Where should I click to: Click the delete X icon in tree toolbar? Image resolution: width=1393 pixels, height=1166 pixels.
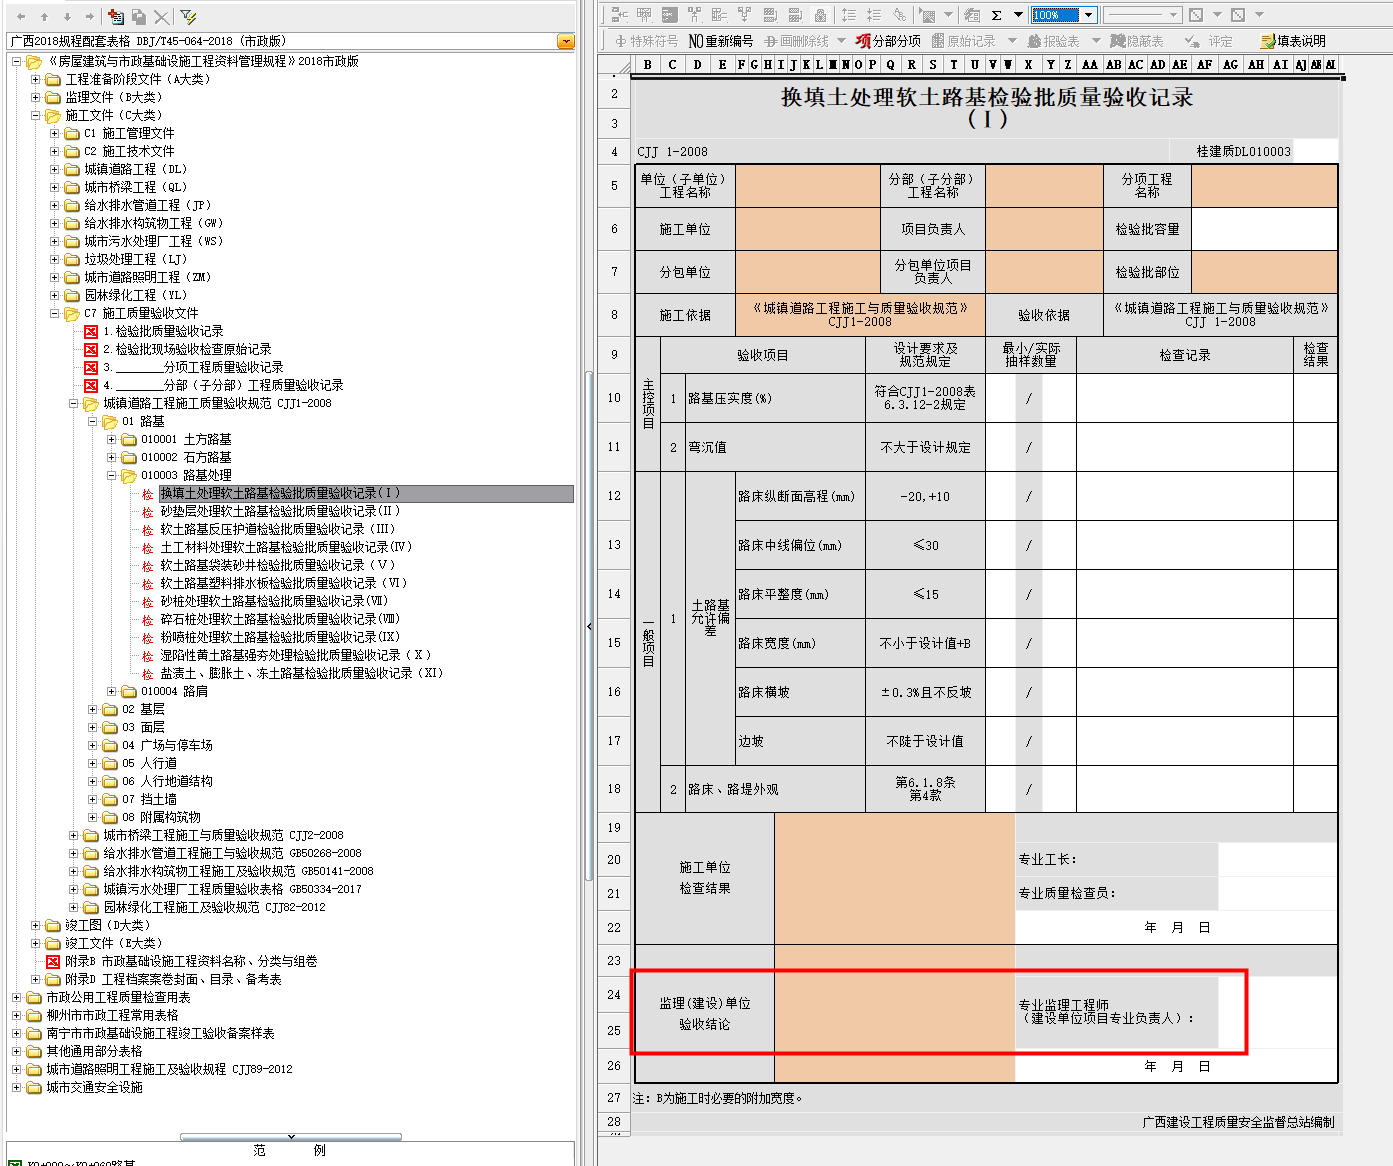click(x=162, y=17)
